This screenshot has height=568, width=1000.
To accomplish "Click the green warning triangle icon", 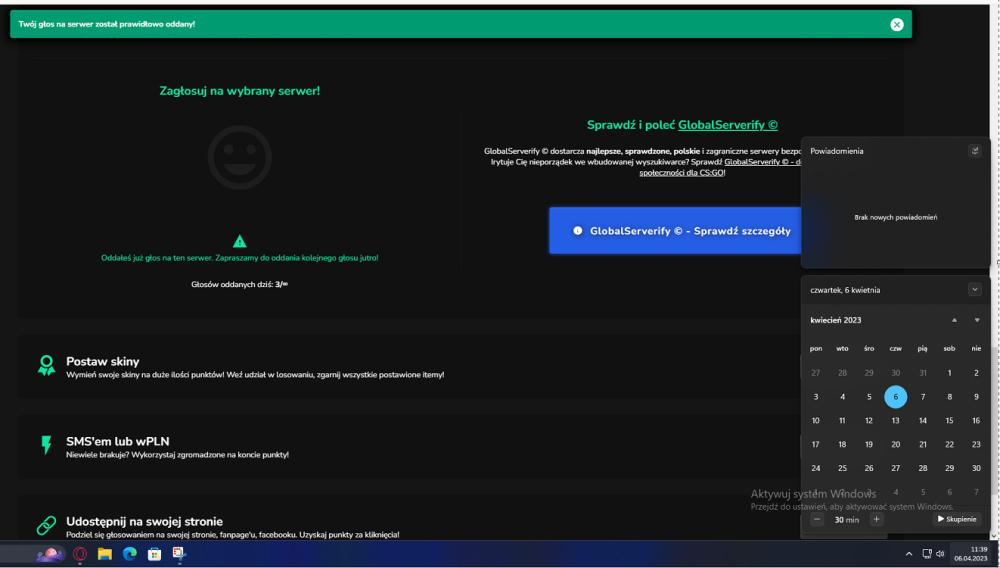I will [240, 241].
